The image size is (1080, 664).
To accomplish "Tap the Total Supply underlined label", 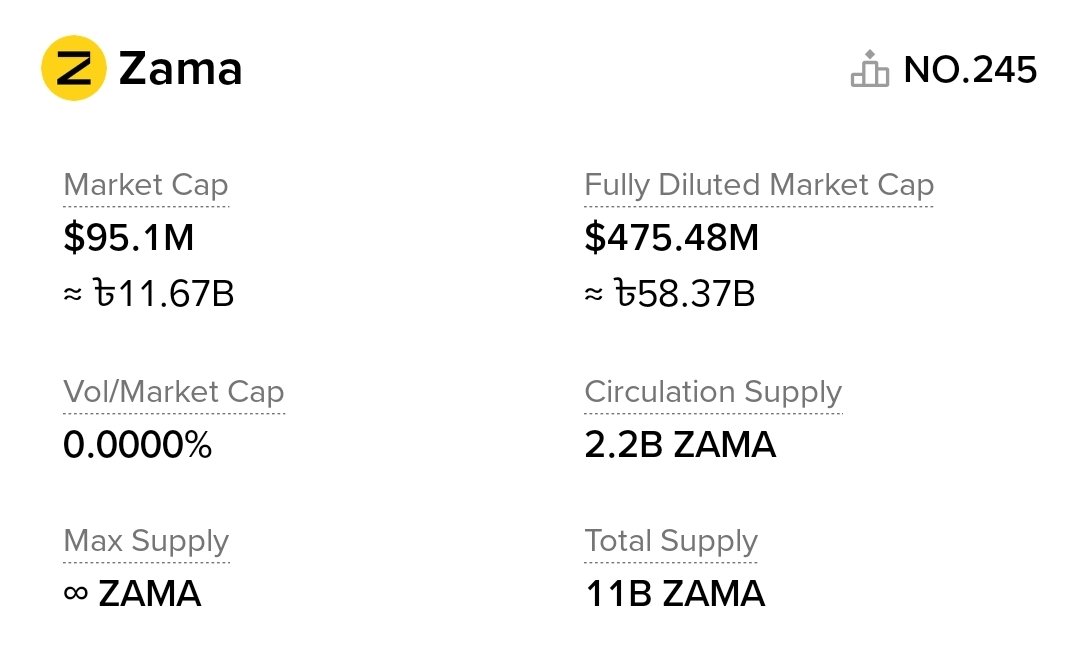I will click(670, 541).
